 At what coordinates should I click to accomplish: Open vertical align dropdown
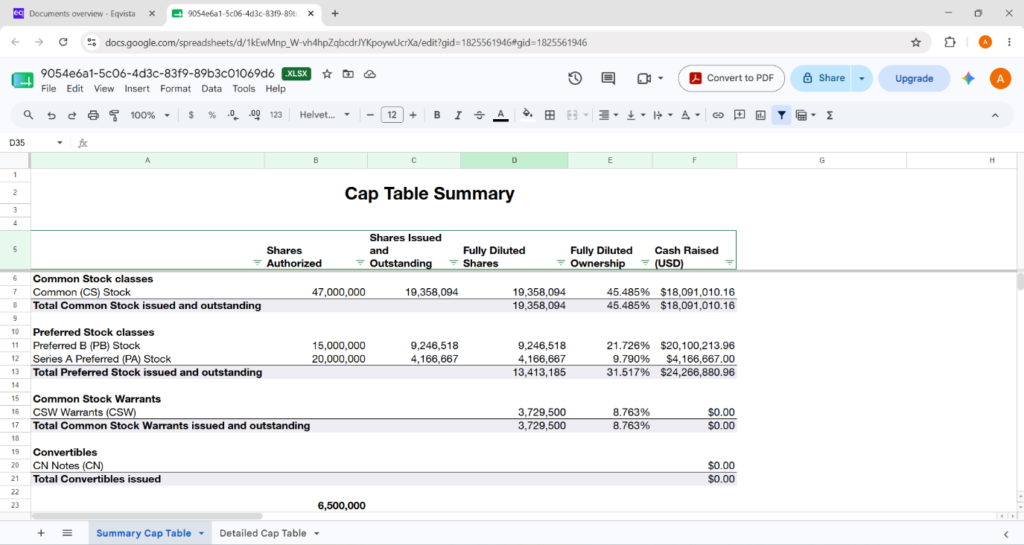[x=635, y=115]
